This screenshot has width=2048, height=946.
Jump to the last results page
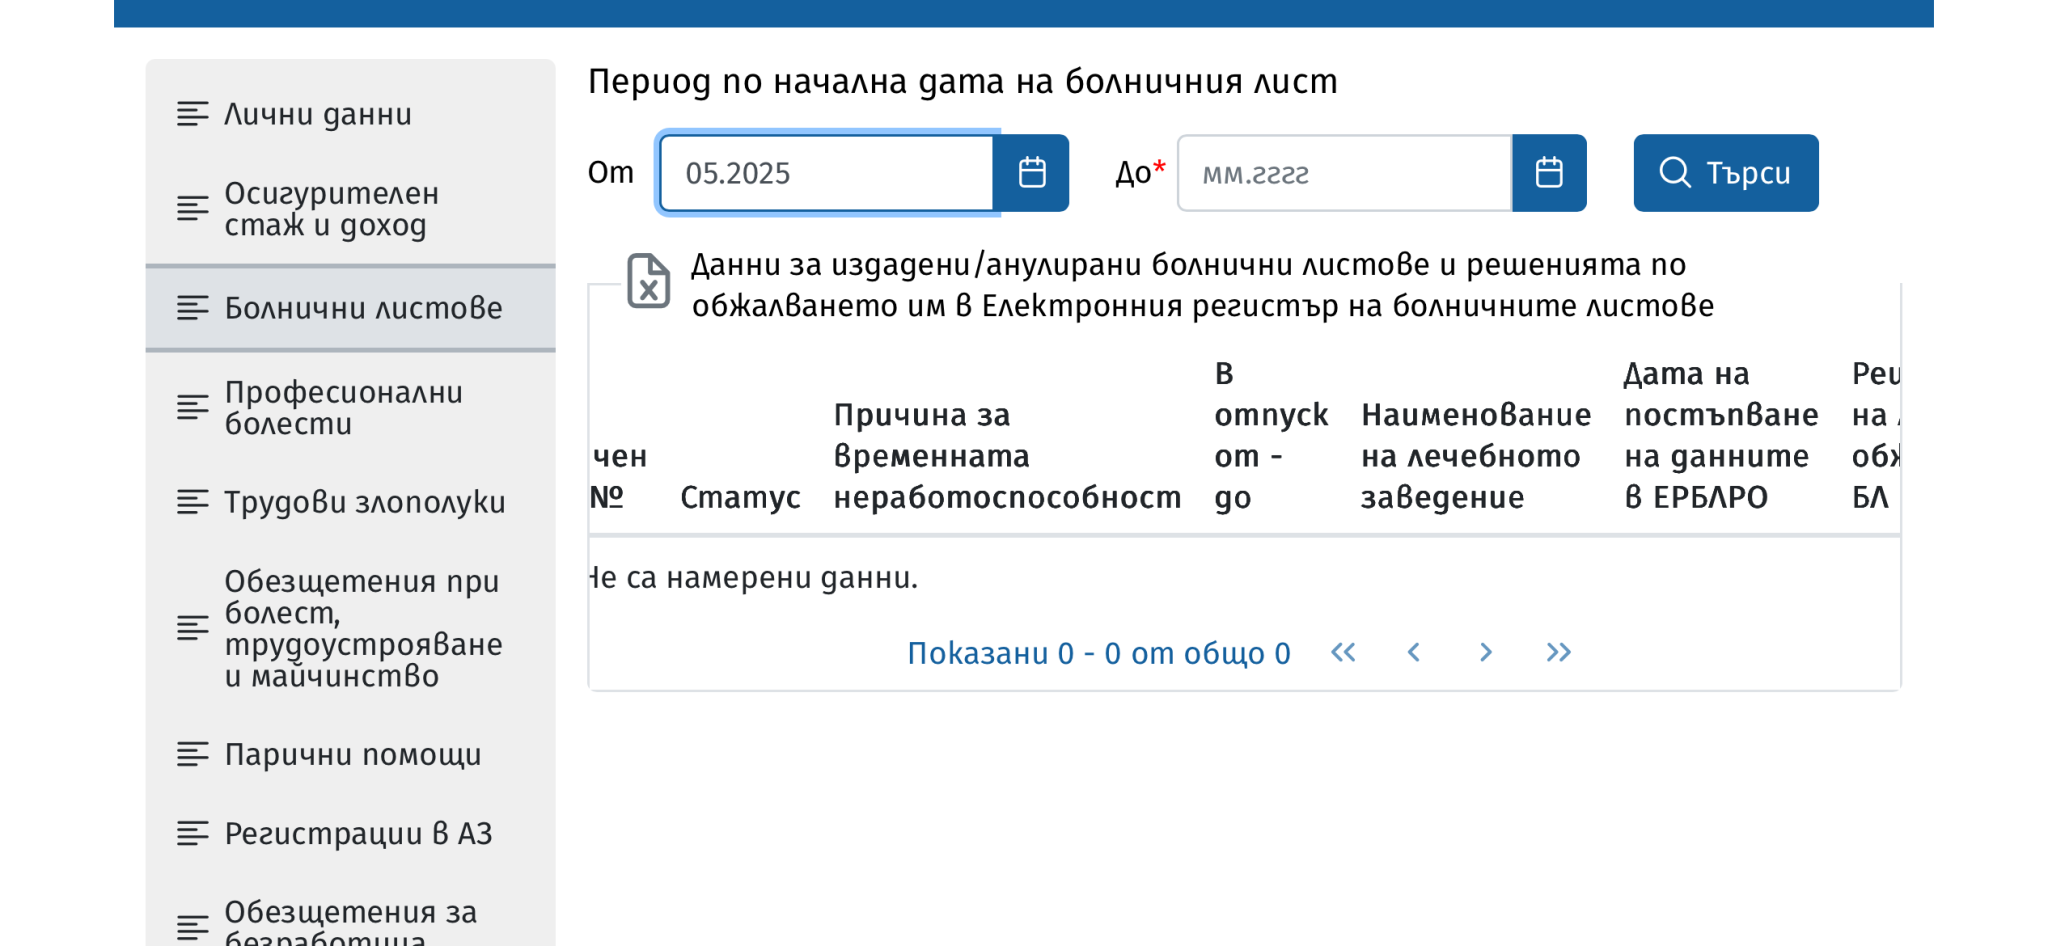click(1558, 653)
